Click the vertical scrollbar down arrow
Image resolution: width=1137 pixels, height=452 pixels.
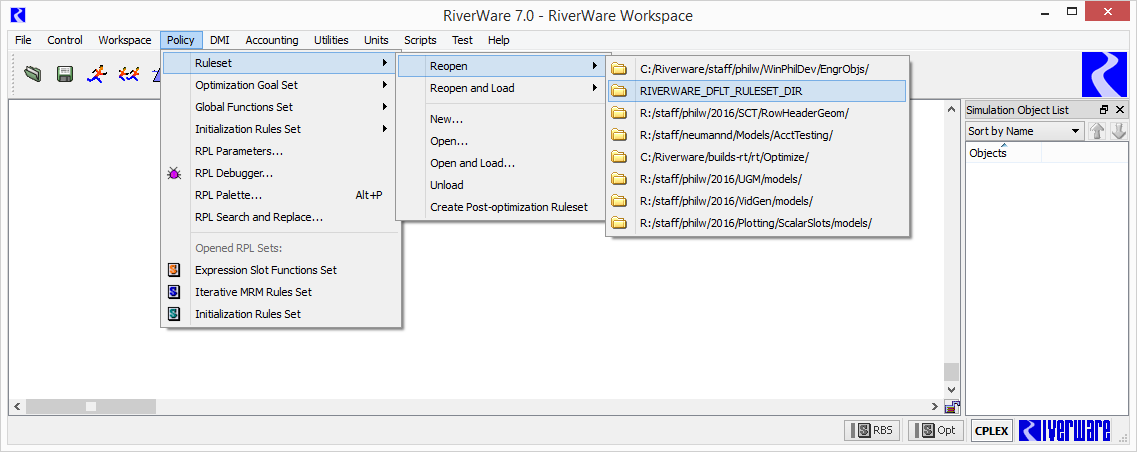point(951,391)
